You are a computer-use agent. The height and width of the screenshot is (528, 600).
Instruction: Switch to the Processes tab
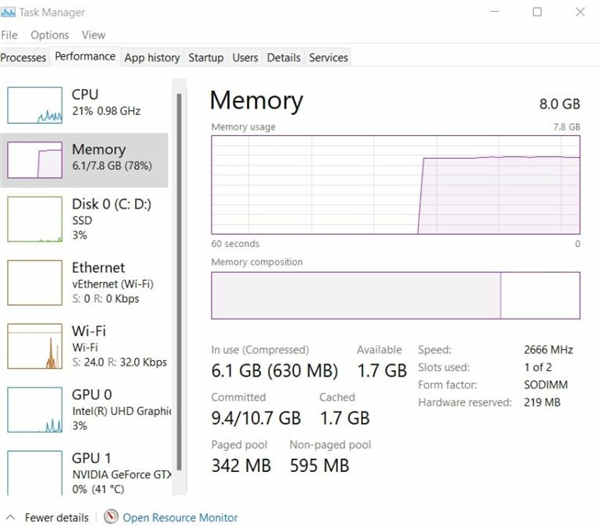[24, 58]
